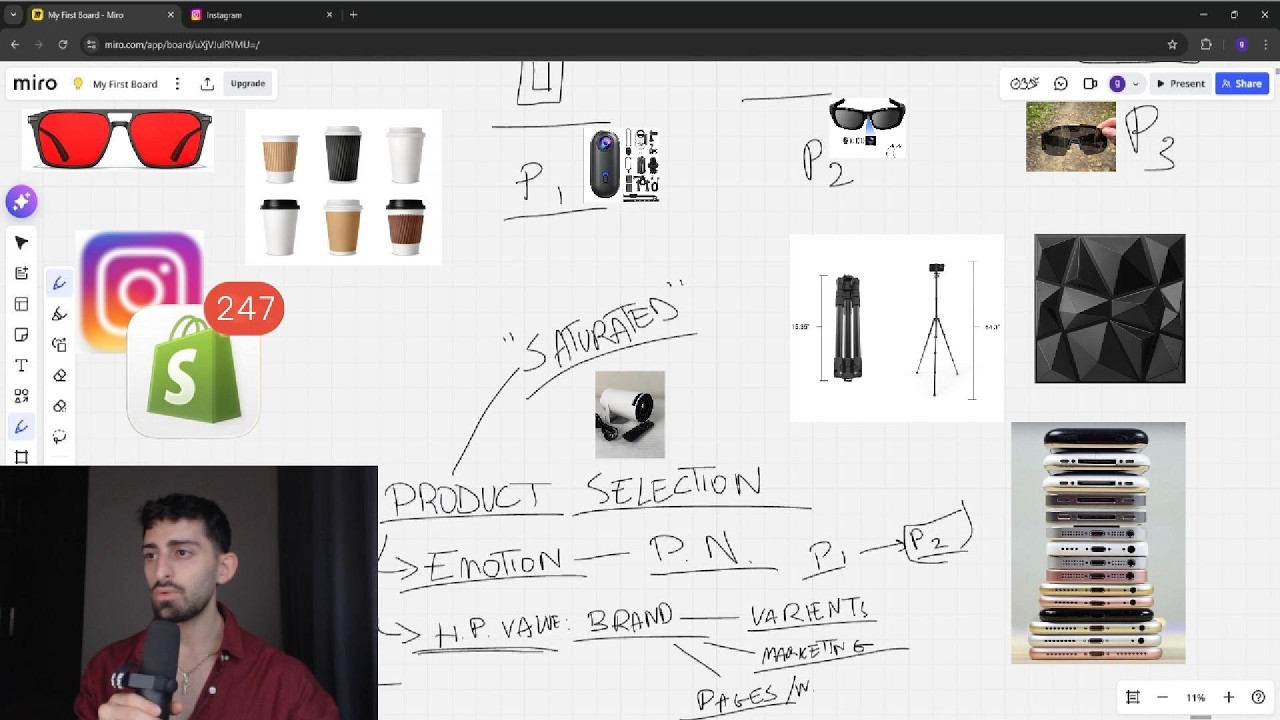Open the Miro AI sparkle assistant
Screen dimensions: 1280x720
click(x=21, y=202)
